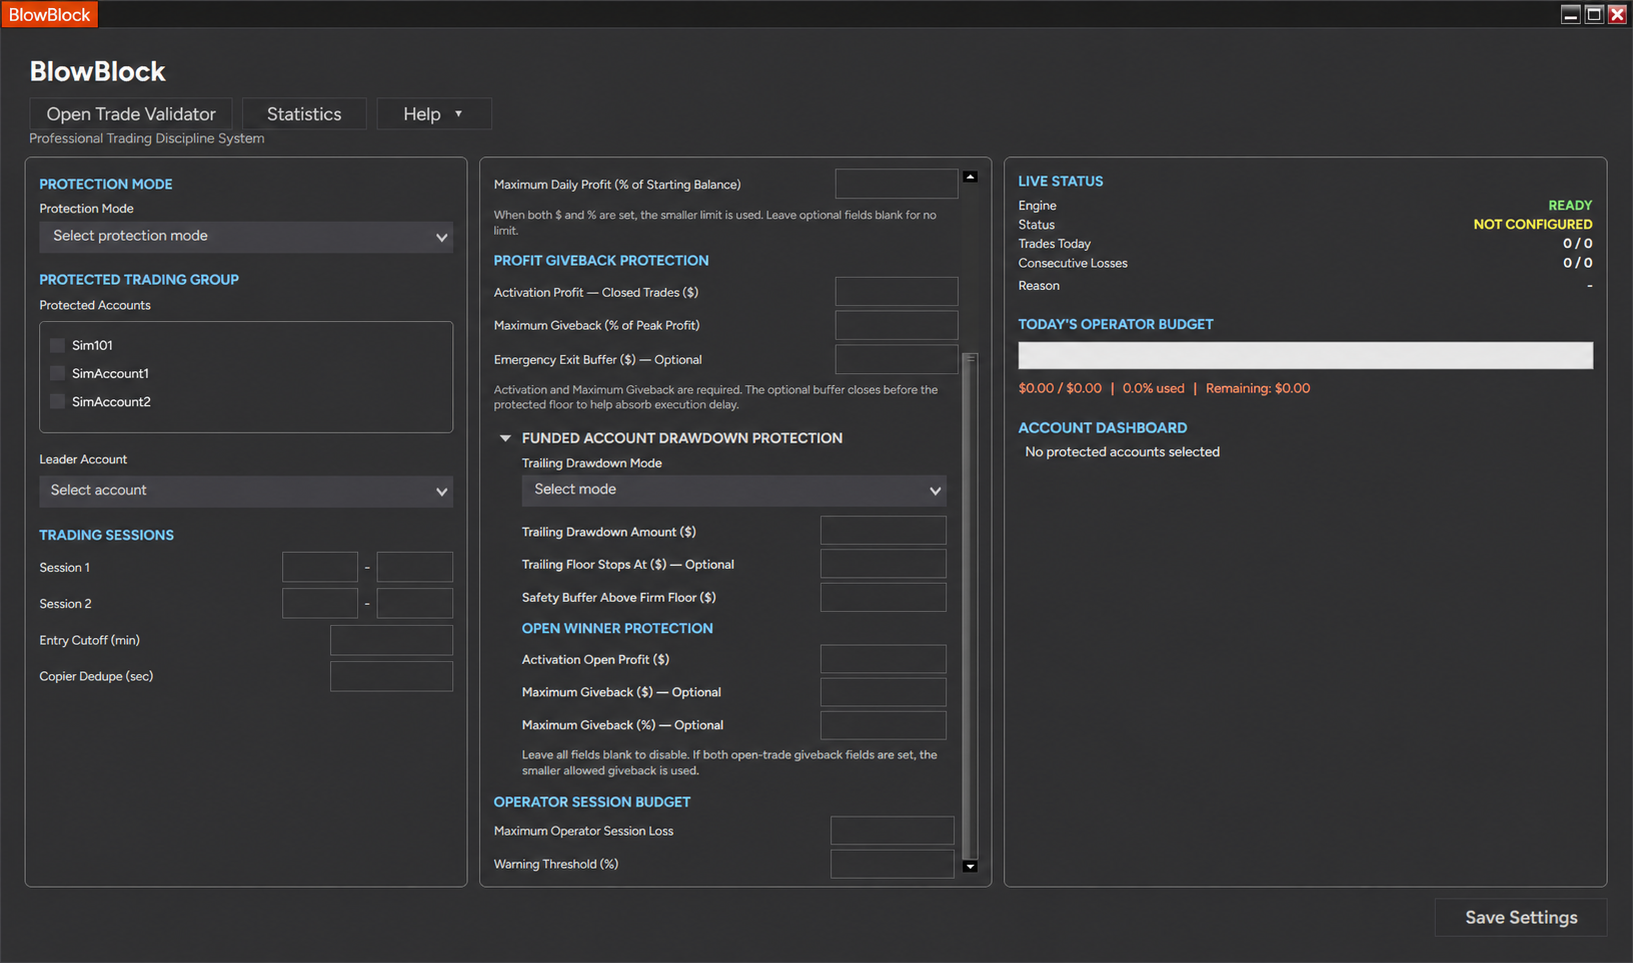Click the NOT CONFIGURED status value
This screenshot has width=1633, height=963.
(1533, 224)
